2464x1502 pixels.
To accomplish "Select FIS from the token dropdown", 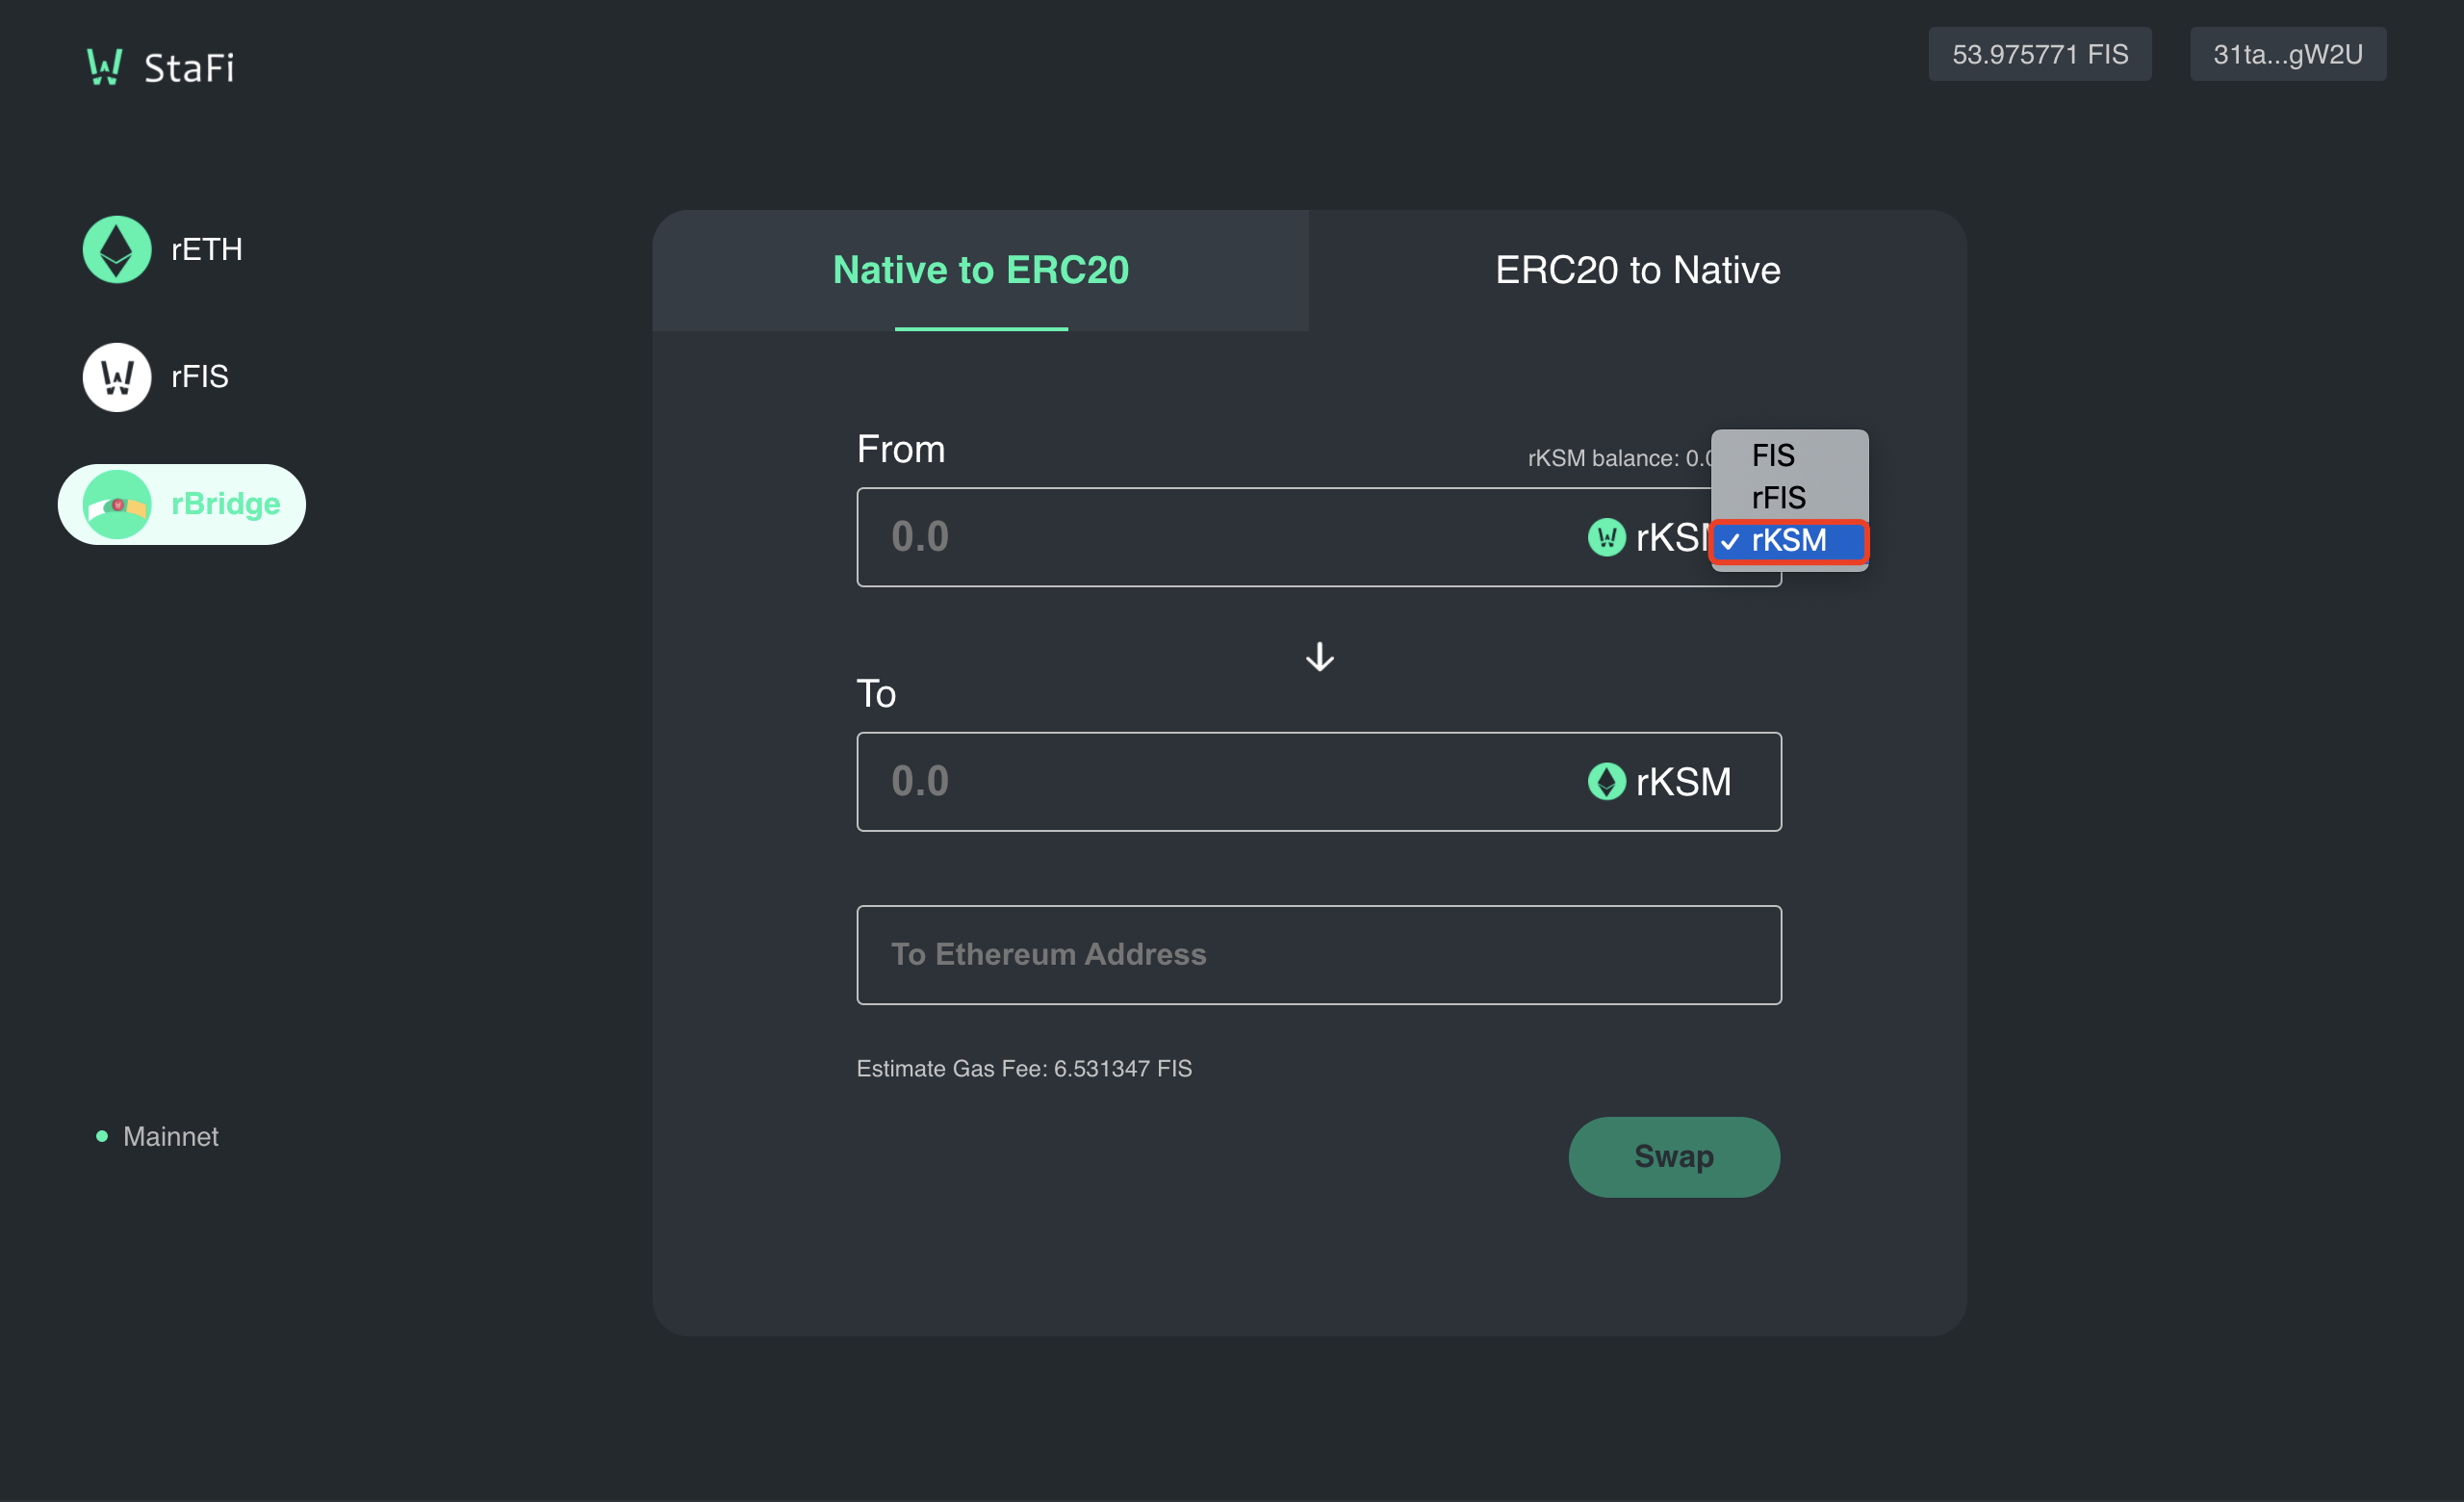I will [x=1773, y=456].
